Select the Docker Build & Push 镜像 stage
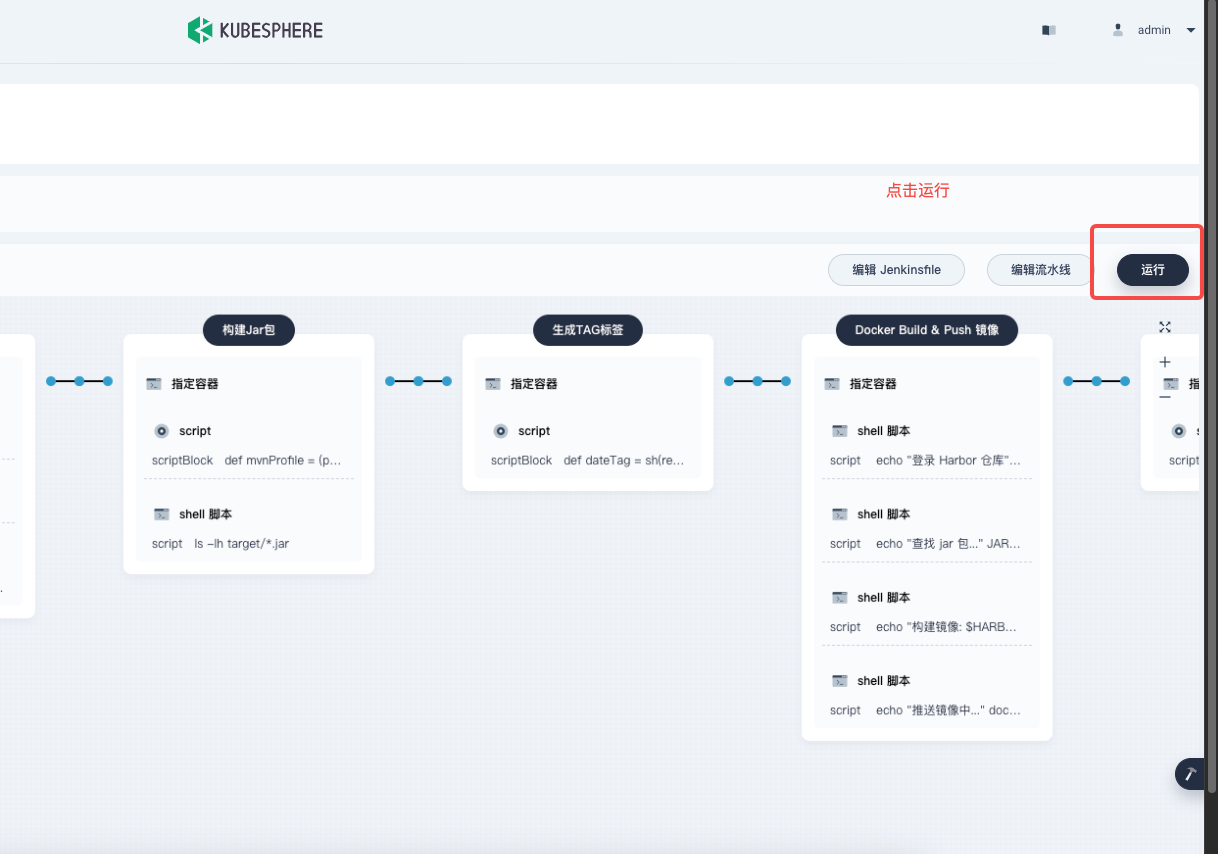The height and width of the screenshot is (854, 1218). 926,329
